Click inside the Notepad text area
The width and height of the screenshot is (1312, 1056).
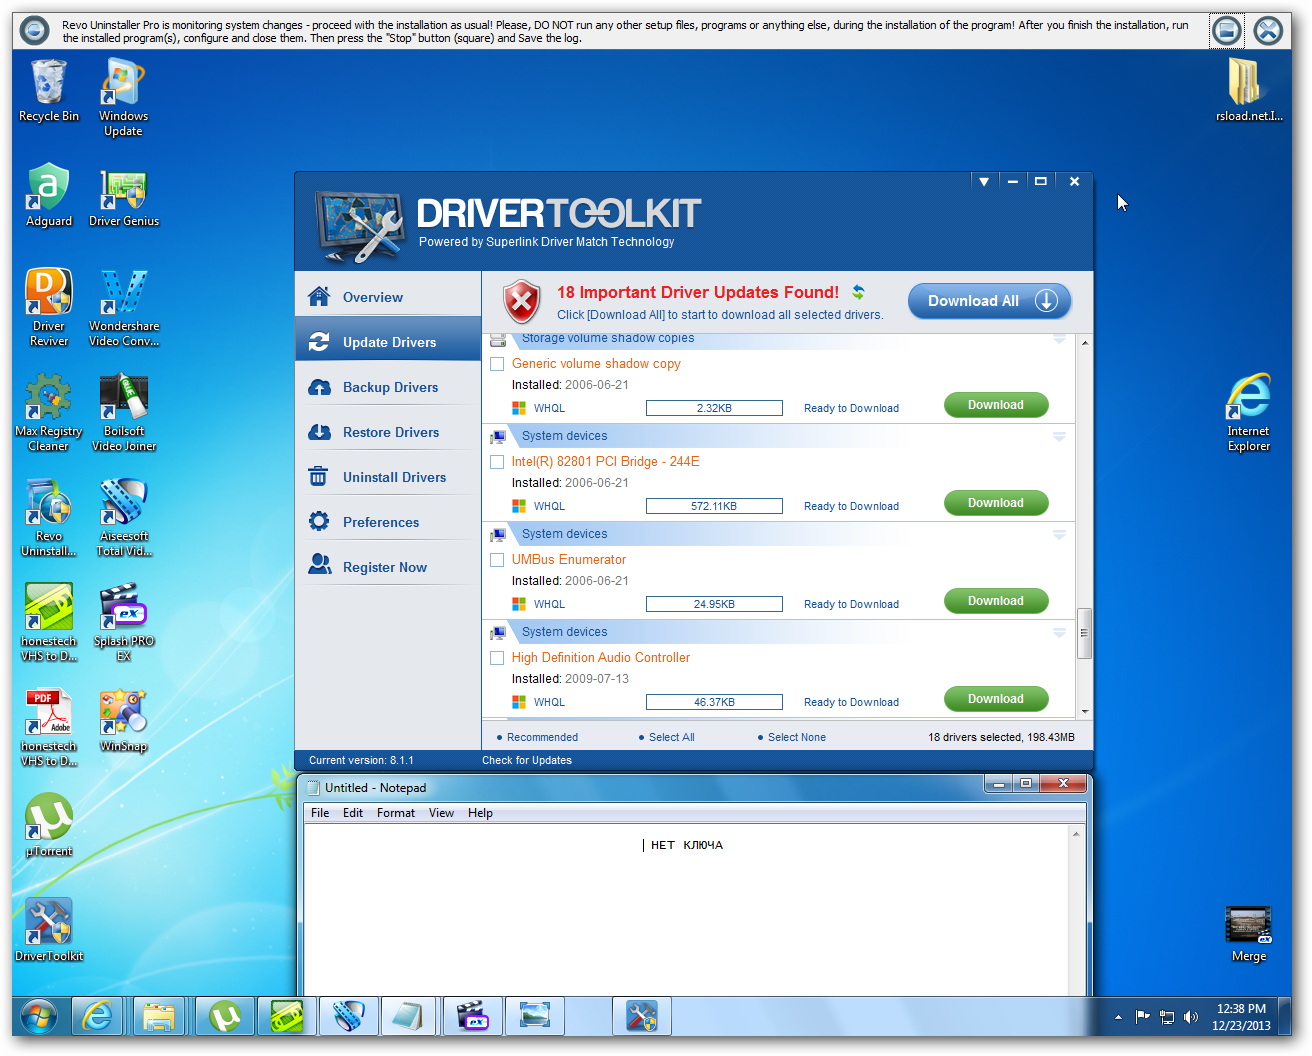click(x=687, y=910)
